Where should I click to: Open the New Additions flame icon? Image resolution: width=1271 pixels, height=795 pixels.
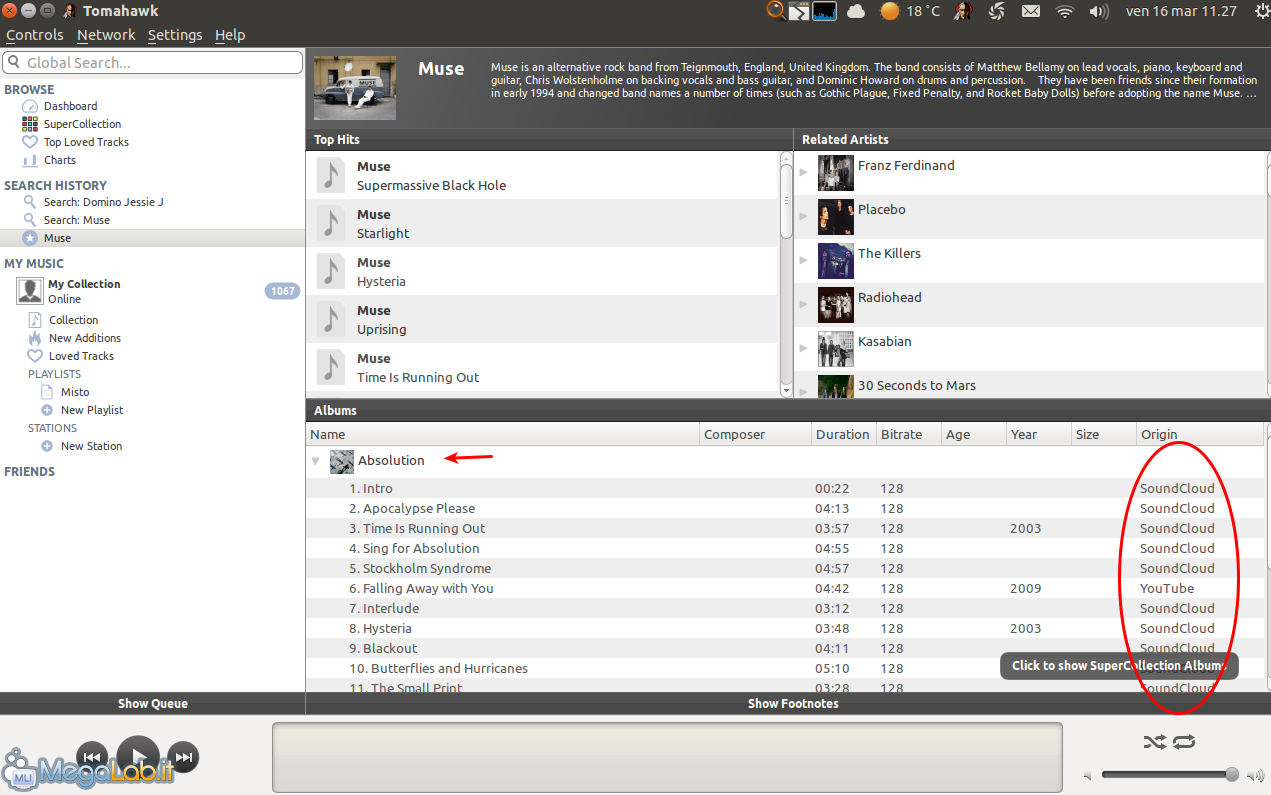click(35, 338)
